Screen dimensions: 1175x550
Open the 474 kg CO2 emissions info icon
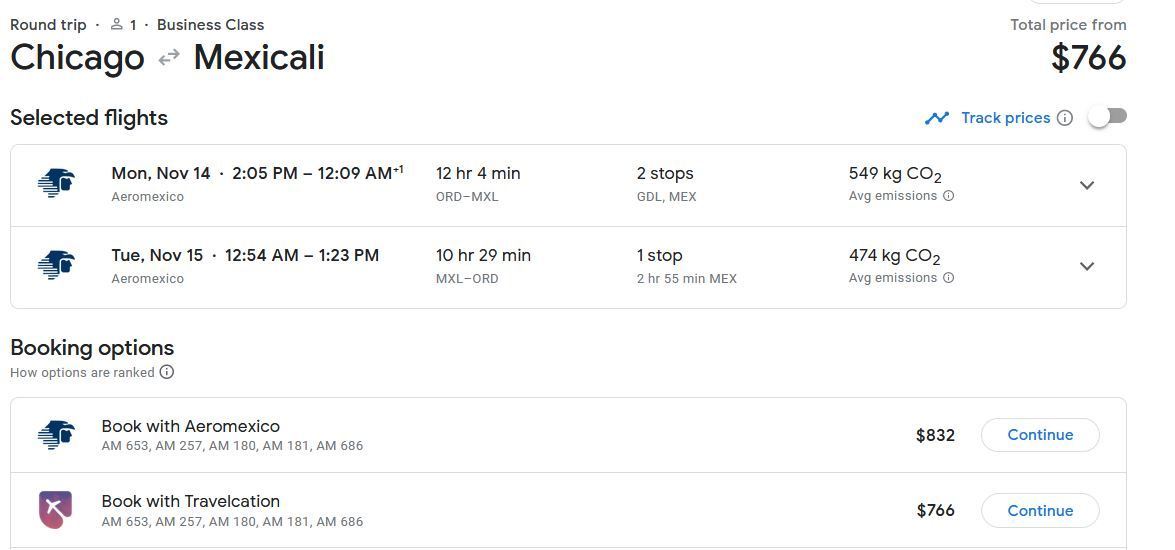pos(948,278)
